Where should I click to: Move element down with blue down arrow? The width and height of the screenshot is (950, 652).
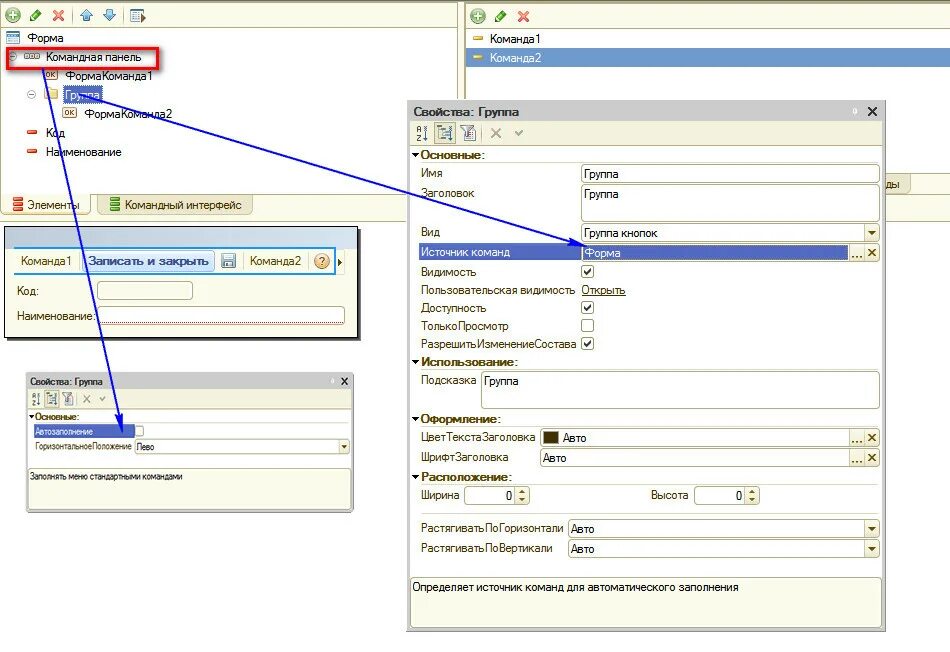pyautogui.click(x=109, y=15)
